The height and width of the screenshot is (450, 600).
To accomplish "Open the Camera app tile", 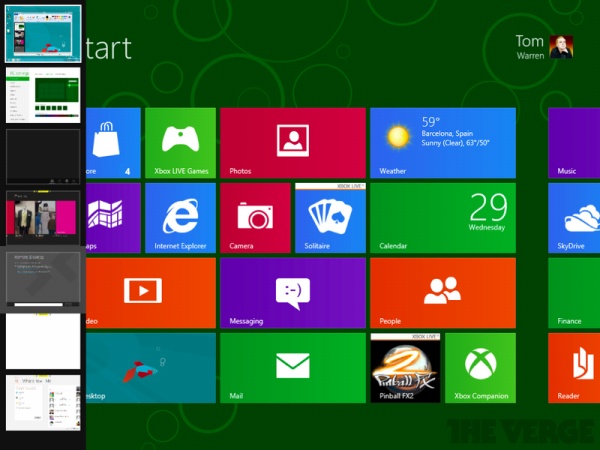I will [255, 217].
